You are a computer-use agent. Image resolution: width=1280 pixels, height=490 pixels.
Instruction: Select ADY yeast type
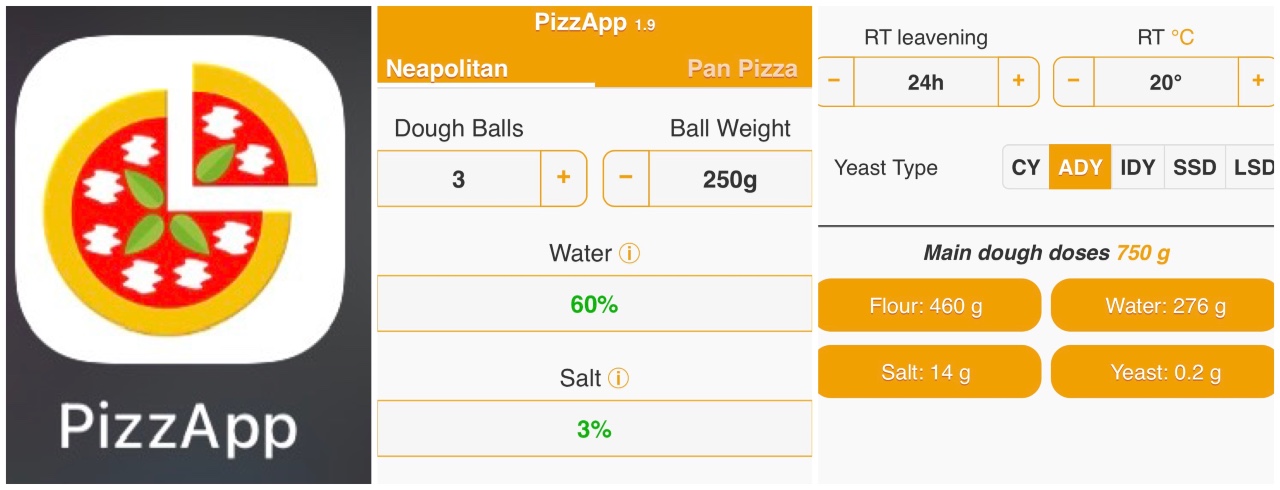tap(1080, 168)
